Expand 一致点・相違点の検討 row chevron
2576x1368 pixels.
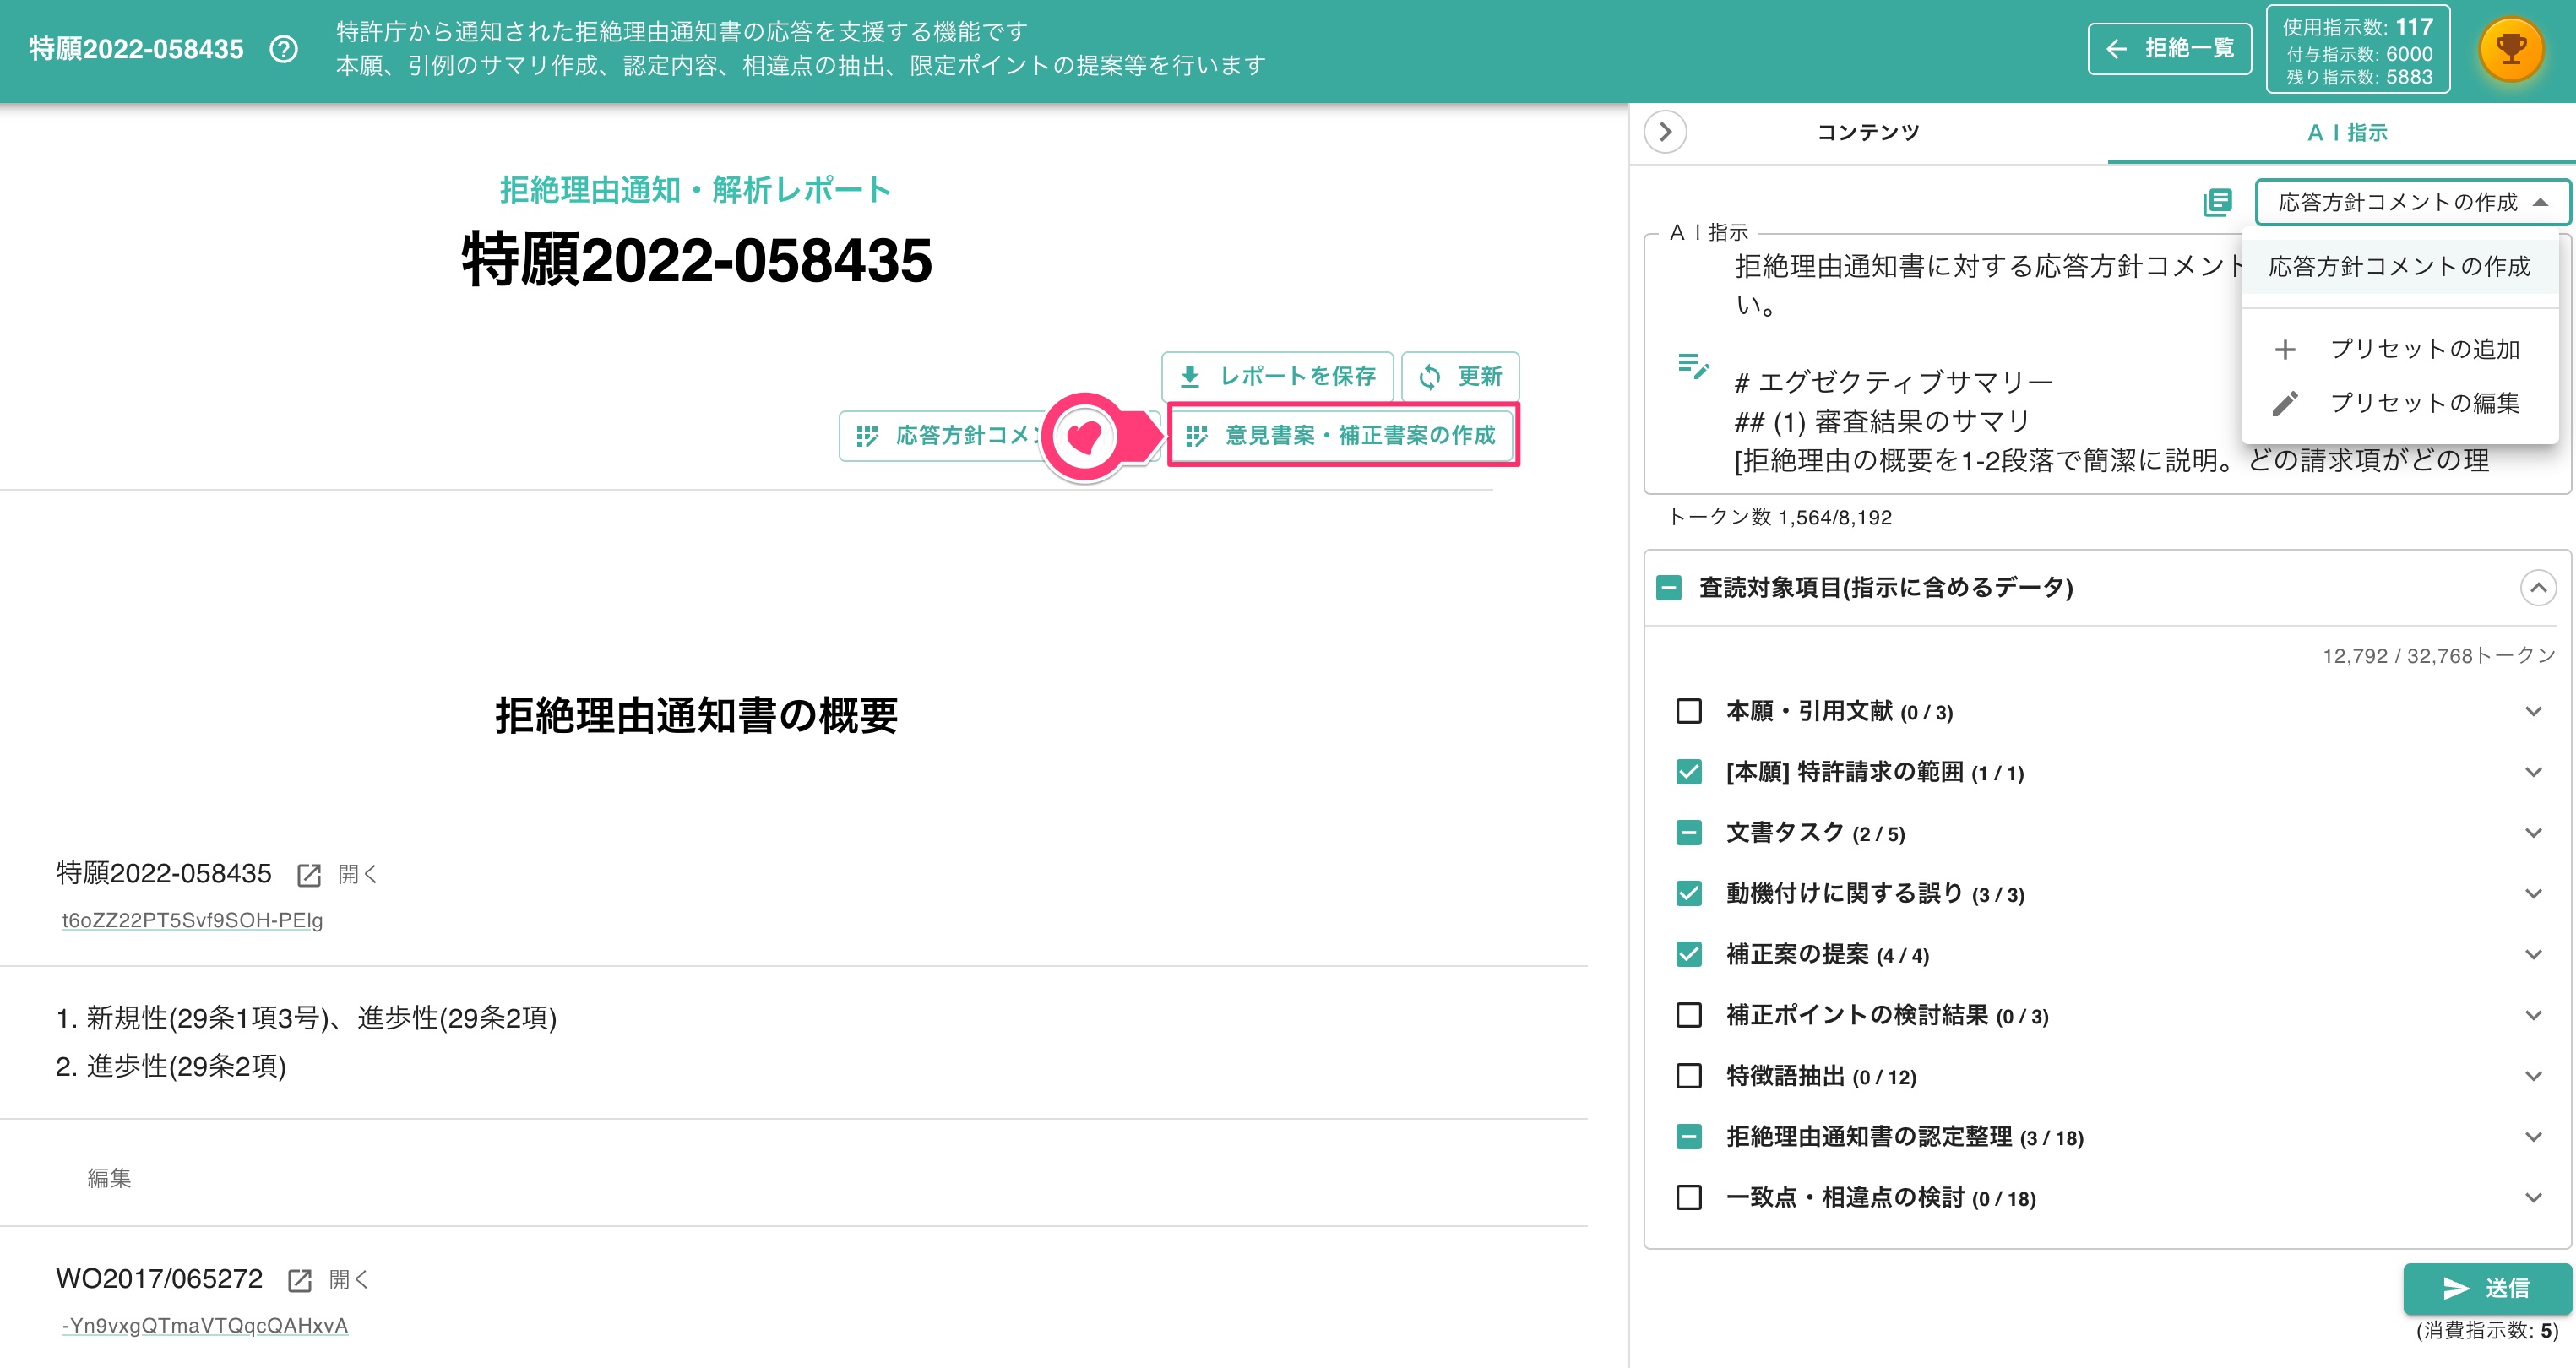click(x=2533, y=1197)
